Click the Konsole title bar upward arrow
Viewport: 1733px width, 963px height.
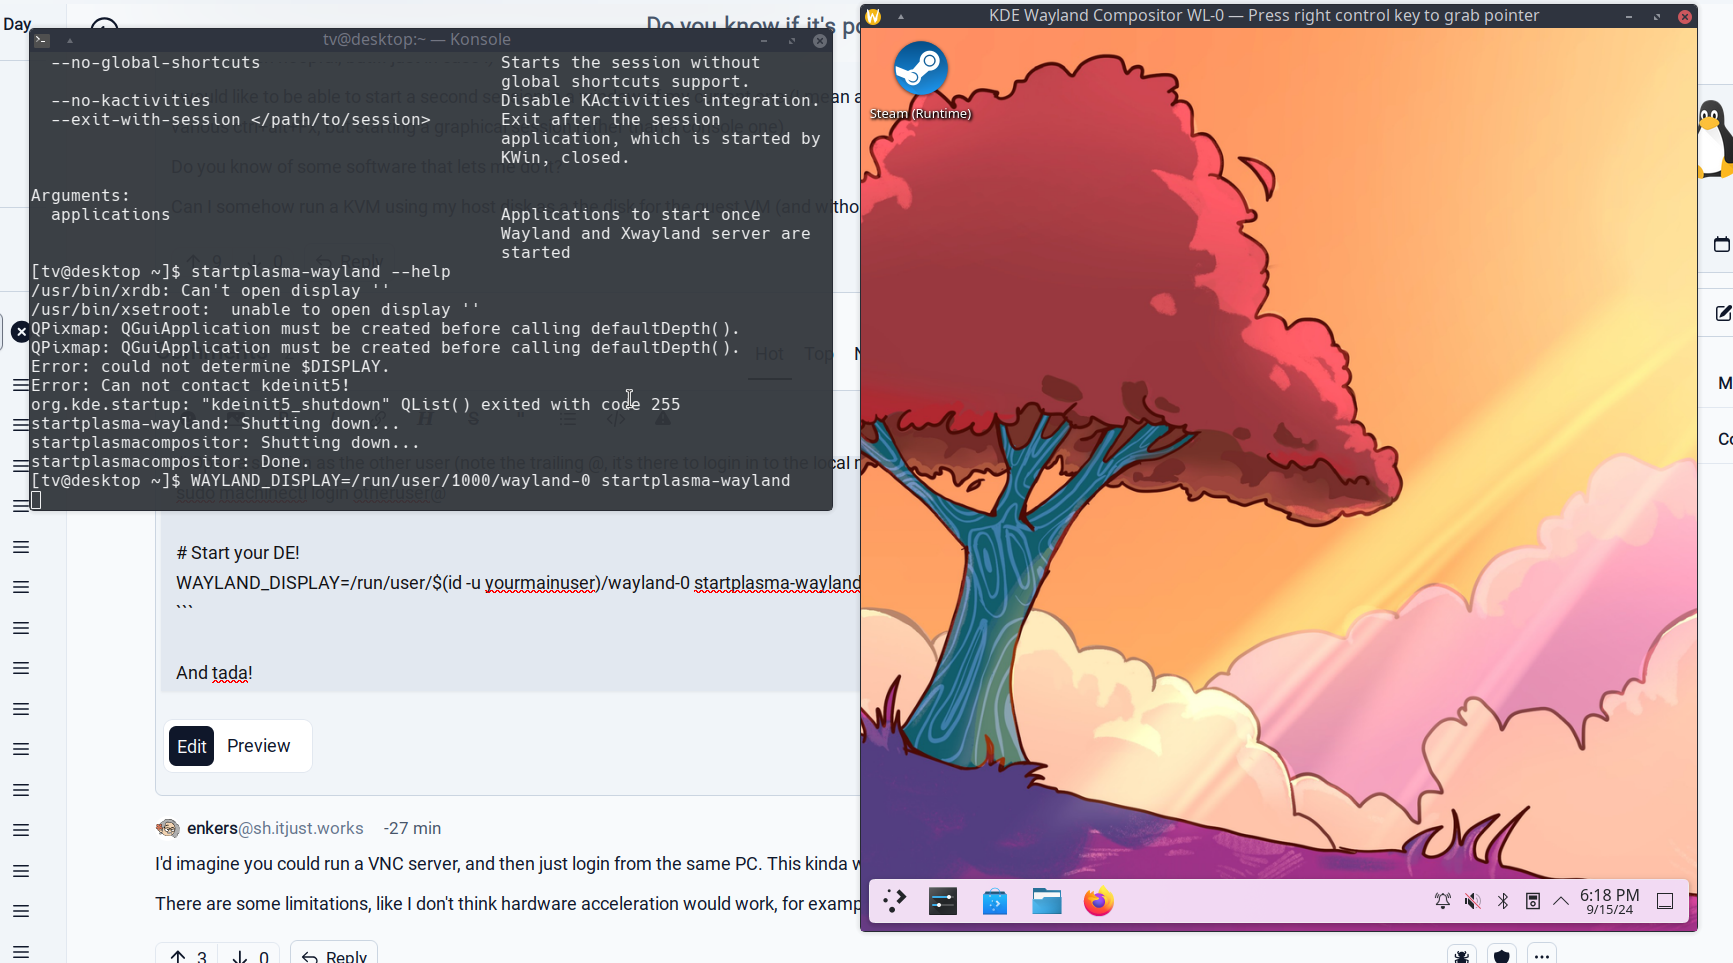pyautogui.click(x=70, y=40)
